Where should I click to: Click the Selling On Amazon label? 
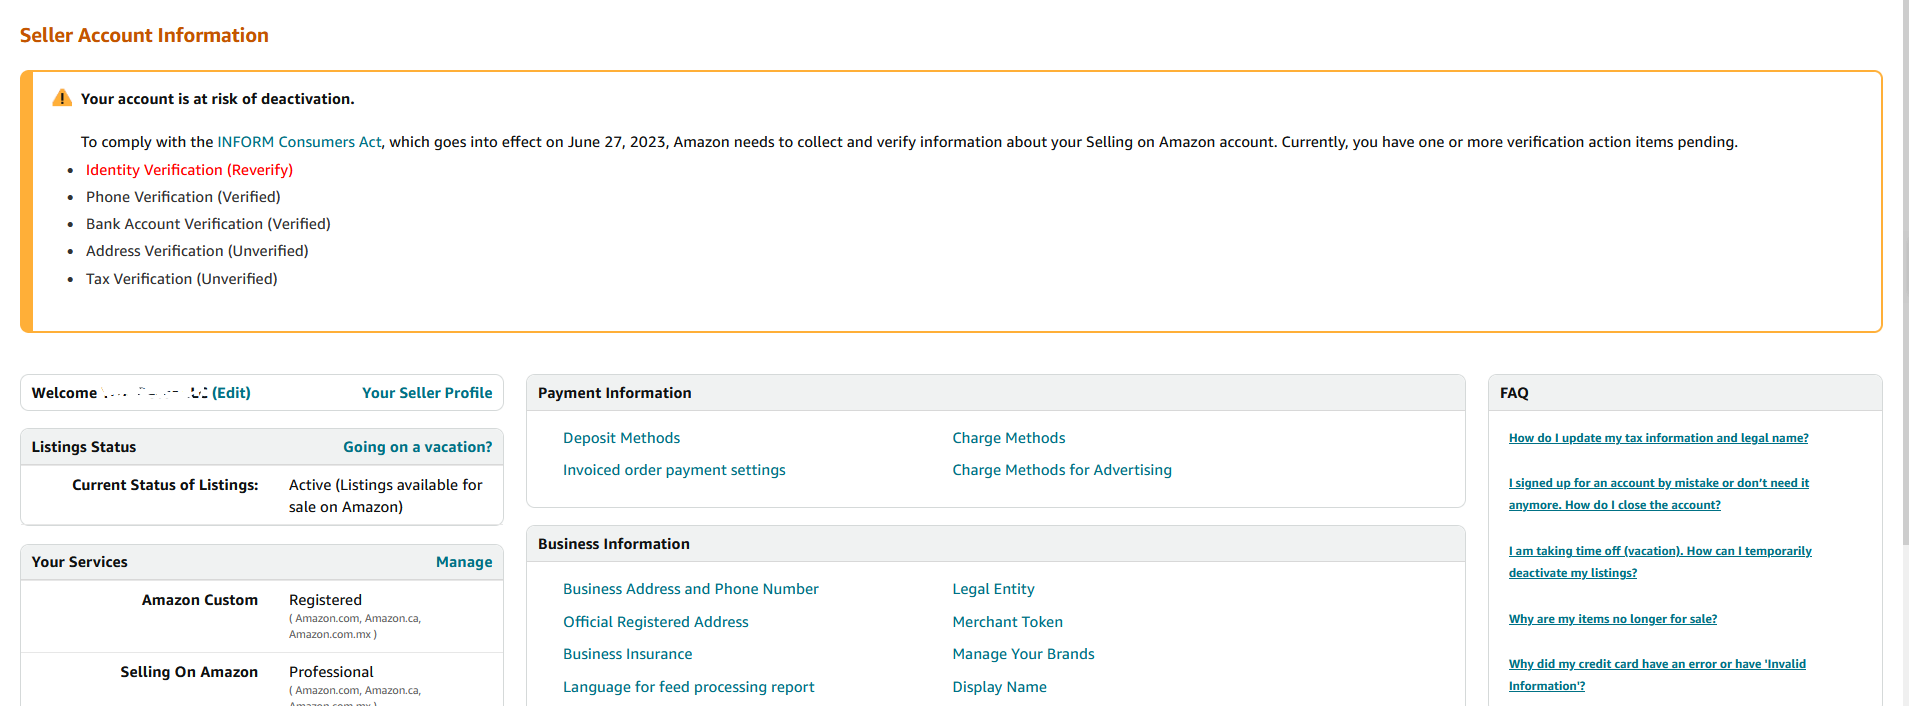click(x=189, y=672)
